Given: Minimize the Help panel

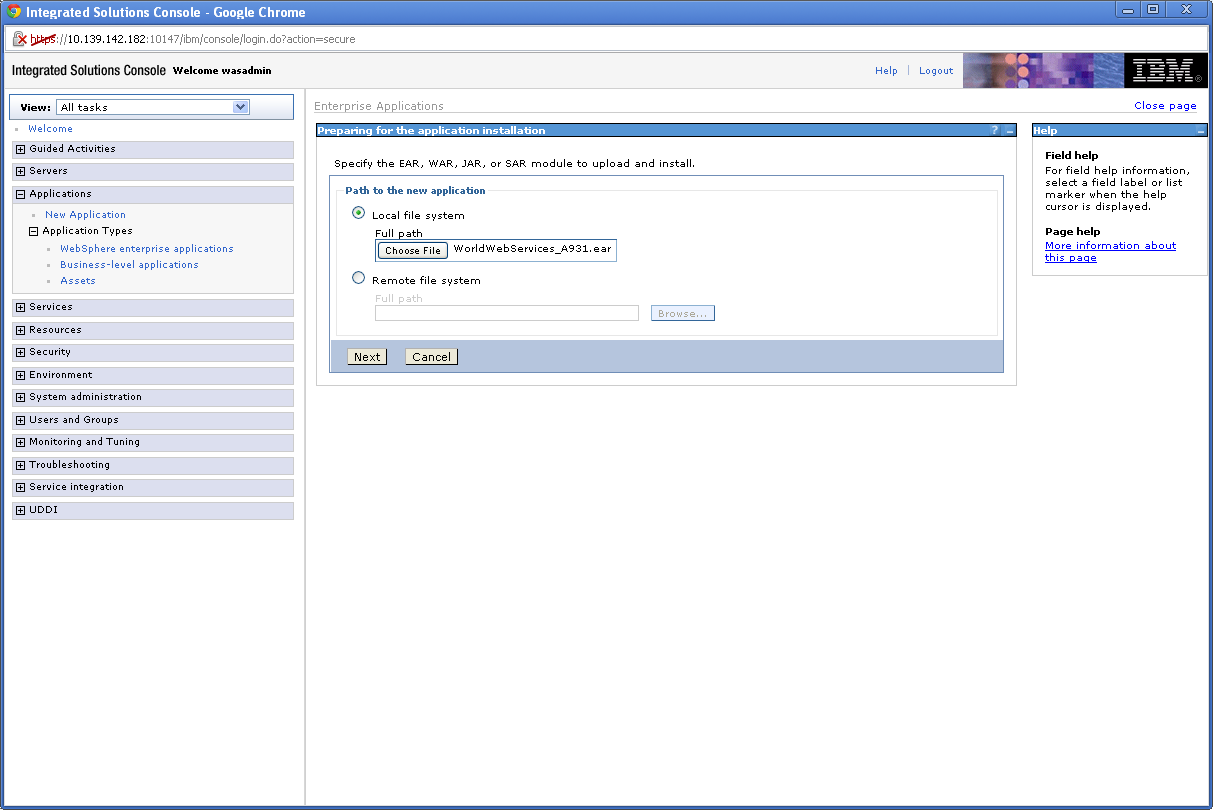Looking at the screenshot, I should coord(1201,131).
